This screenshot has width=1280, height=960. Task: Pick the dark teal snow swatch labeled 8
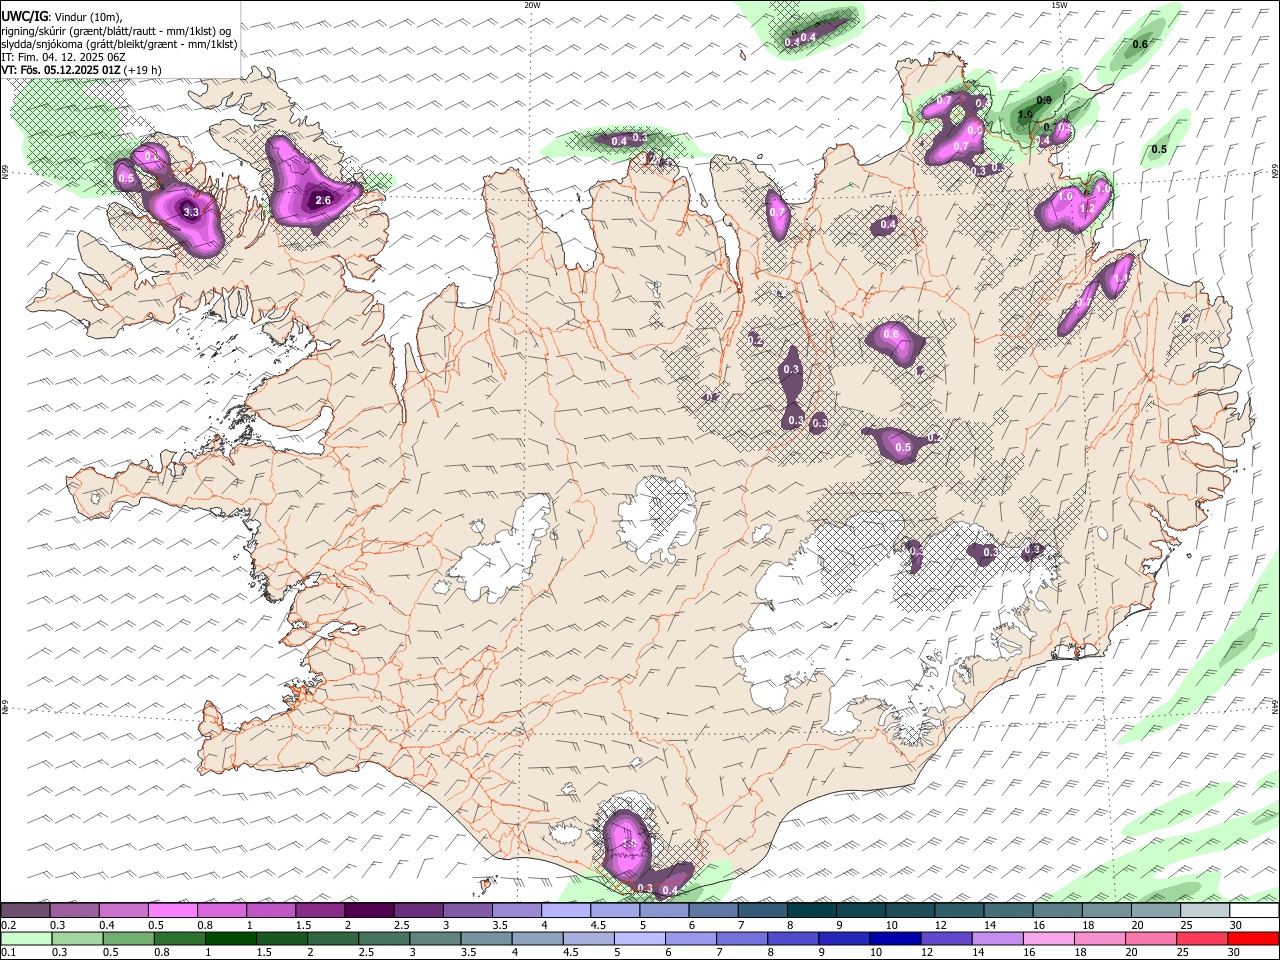811,910
